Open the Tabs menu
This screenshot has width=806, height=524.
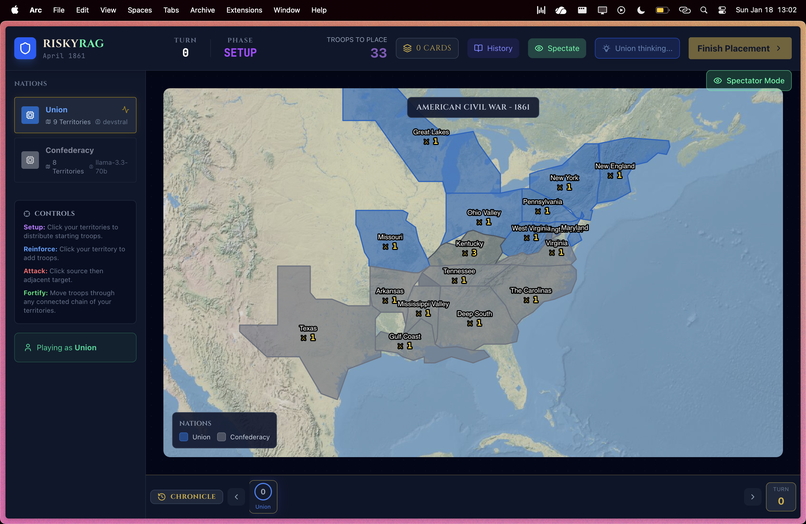171,10
